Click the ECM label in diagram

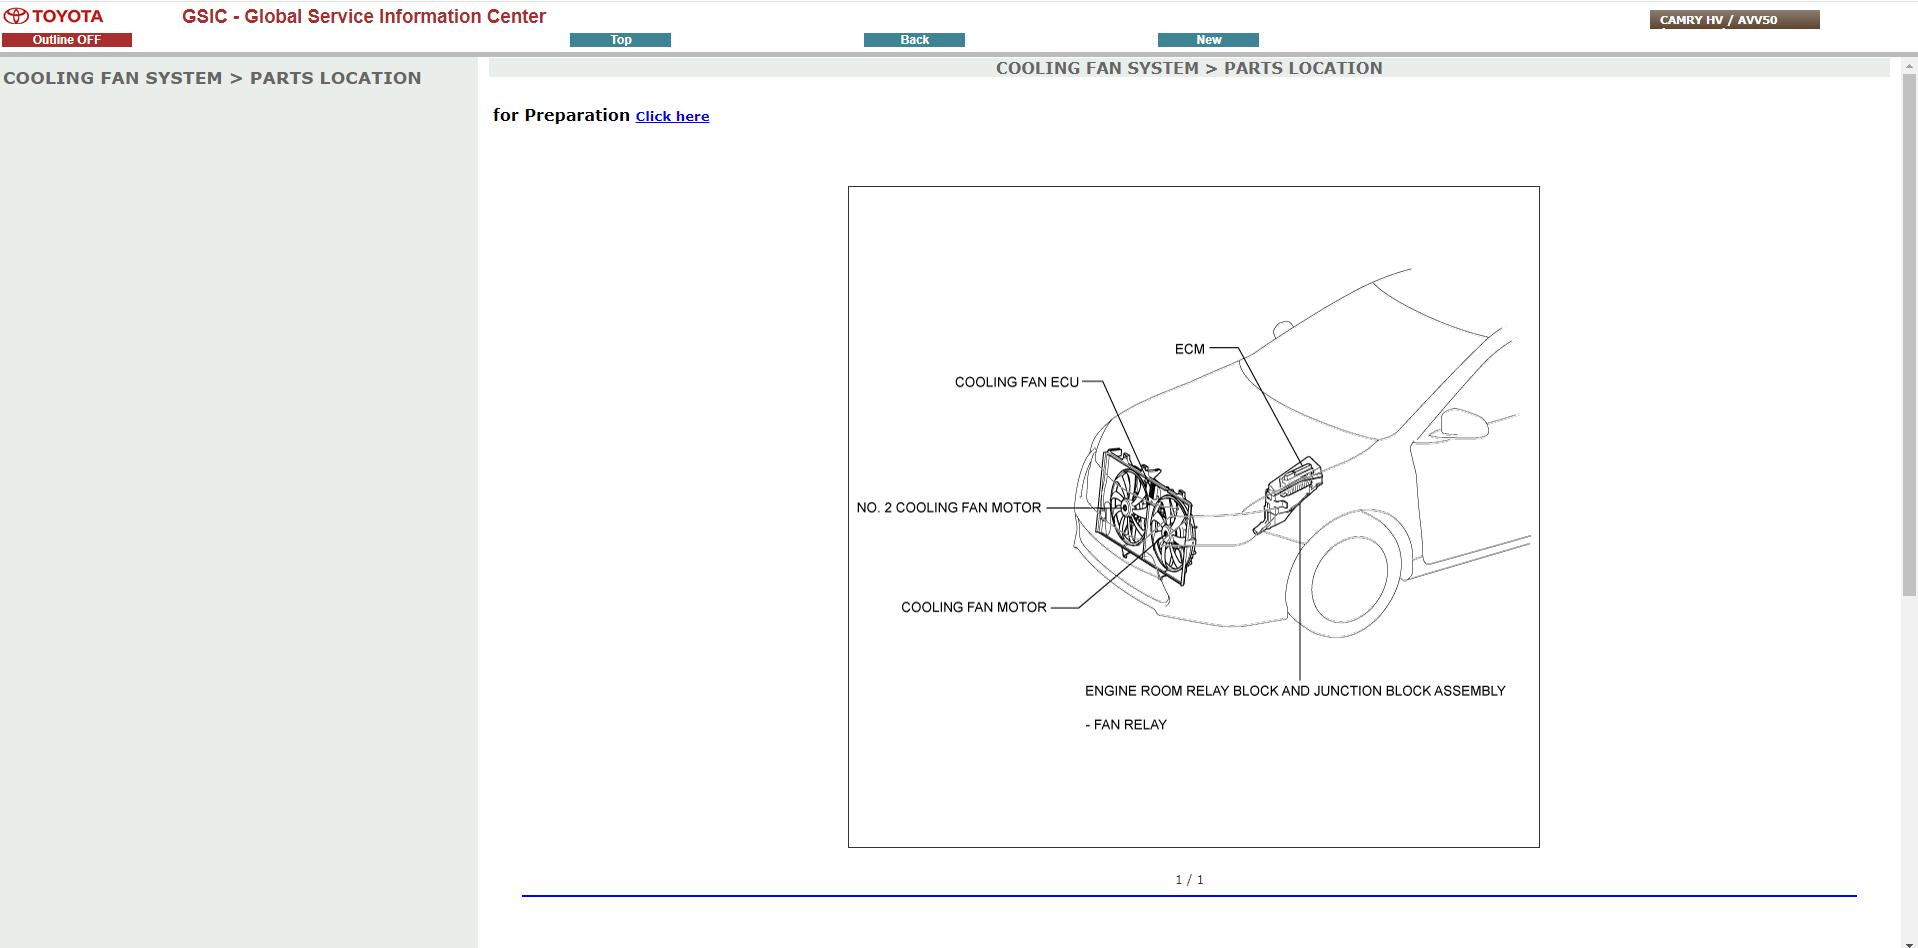1189,349
